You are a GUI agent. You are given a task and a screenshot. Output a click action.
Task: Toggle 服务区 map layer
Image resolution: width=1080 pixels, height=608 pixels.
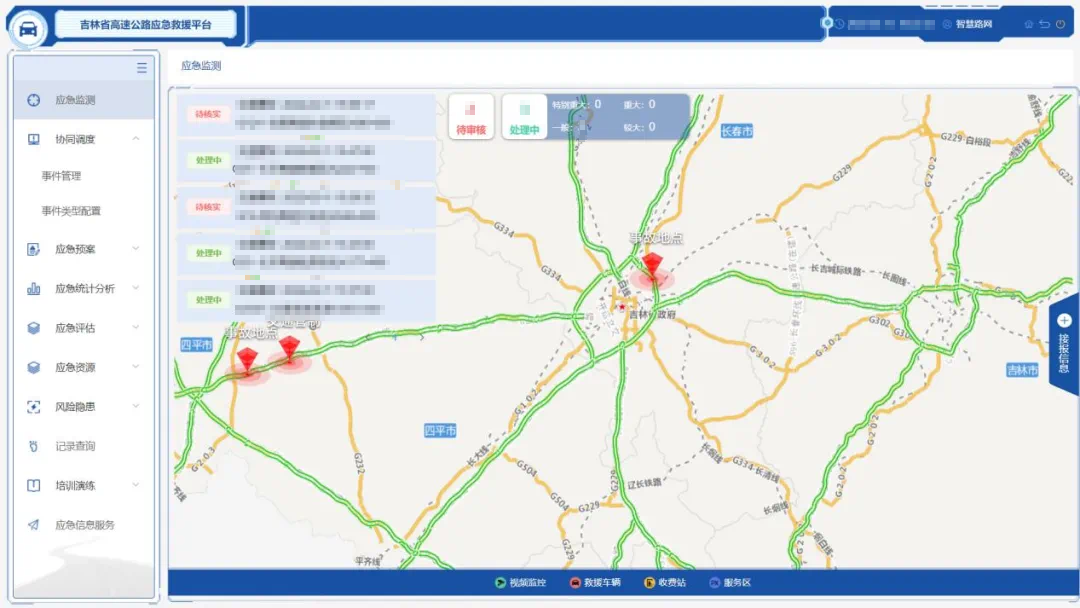pyautogui.click(x=714, y=582)
